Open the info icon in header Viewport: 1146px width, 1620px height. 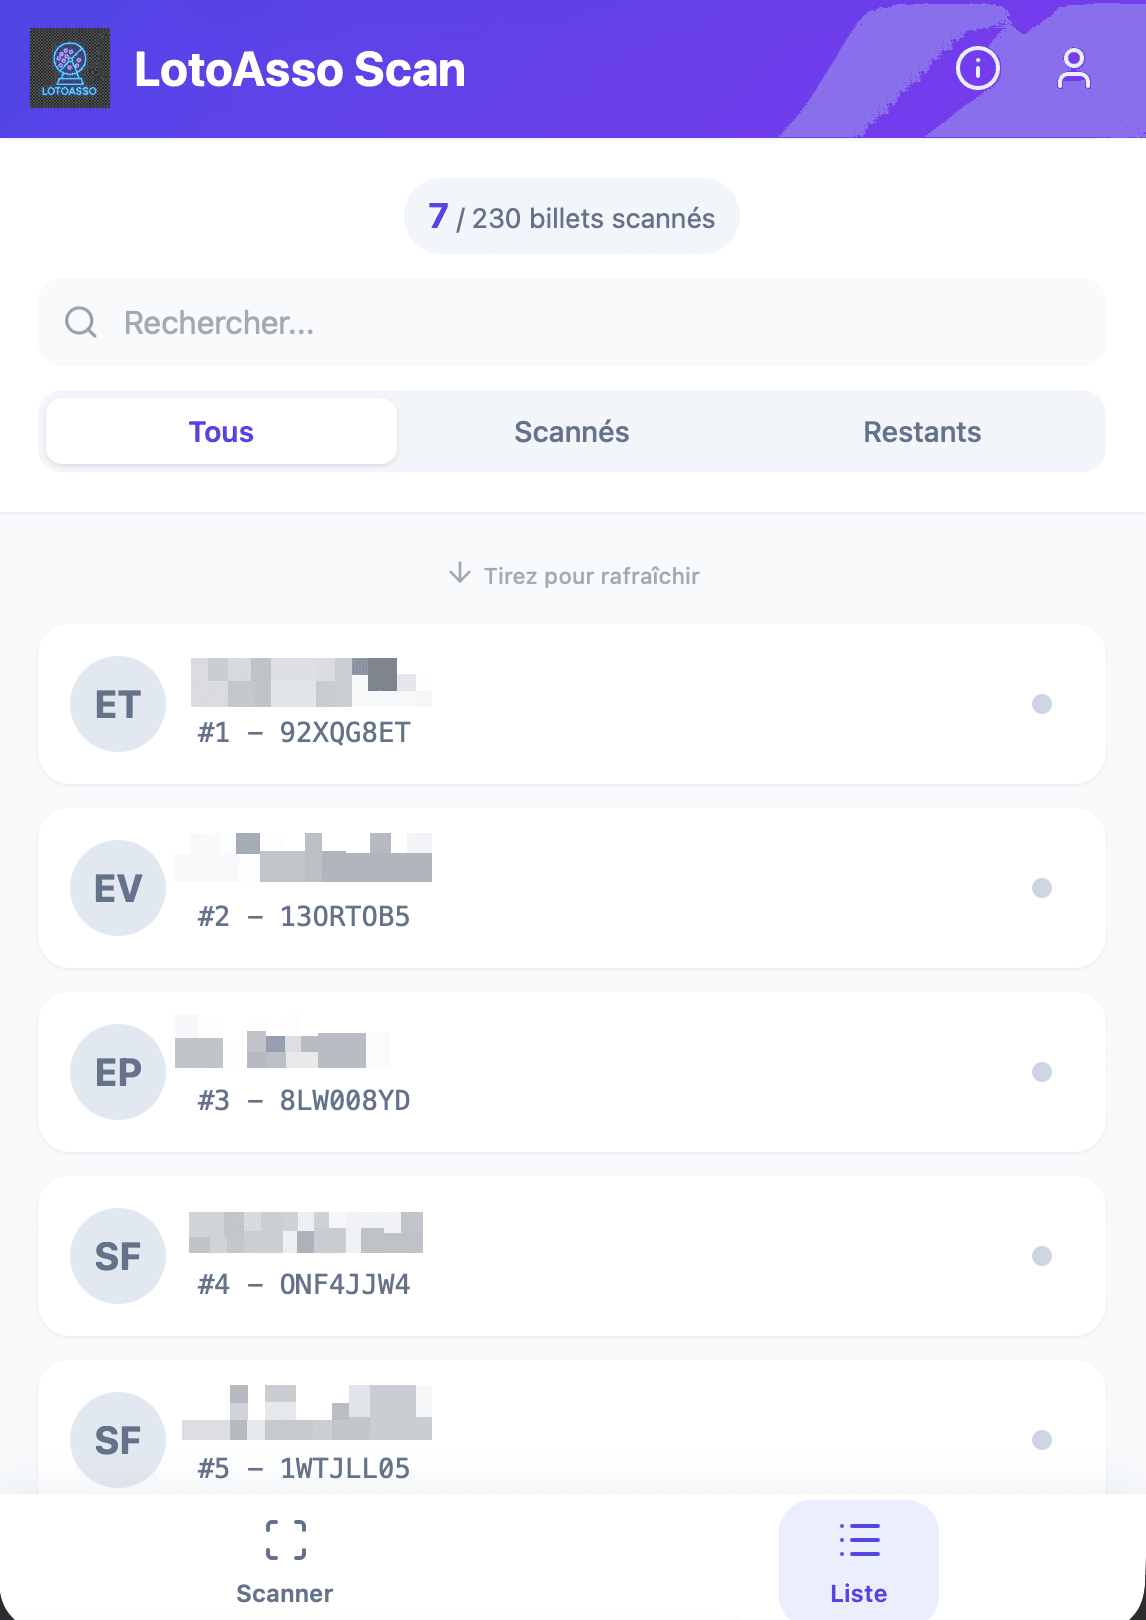click(977, 69)
